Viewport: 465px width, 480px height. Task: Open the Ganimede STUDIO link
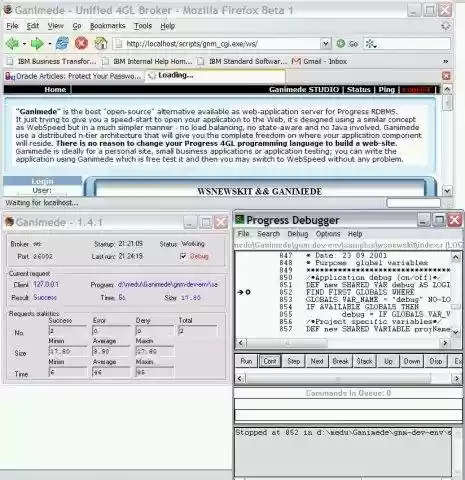click(x=304, y=89)
